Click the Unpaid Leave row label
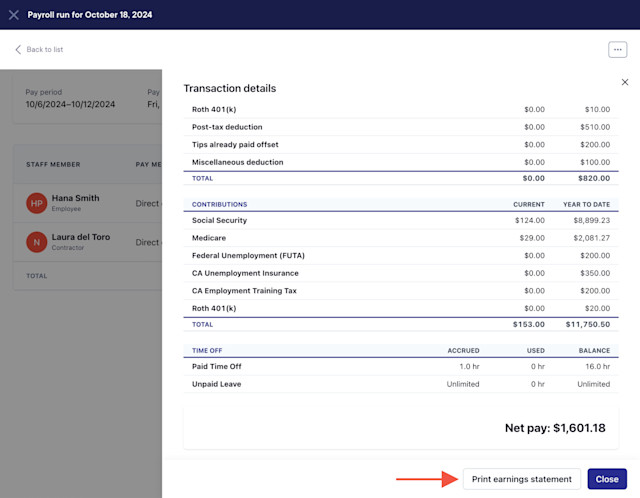The width and height of the screenshot is (640, 498). (x=216, y=384)
